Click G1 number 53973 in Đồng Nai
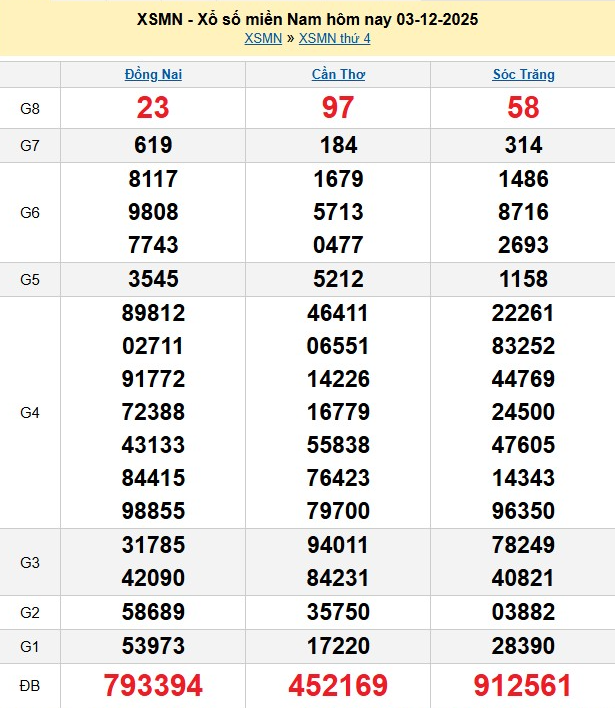Viewport: 615px width, 708px height. click(153, 645)
